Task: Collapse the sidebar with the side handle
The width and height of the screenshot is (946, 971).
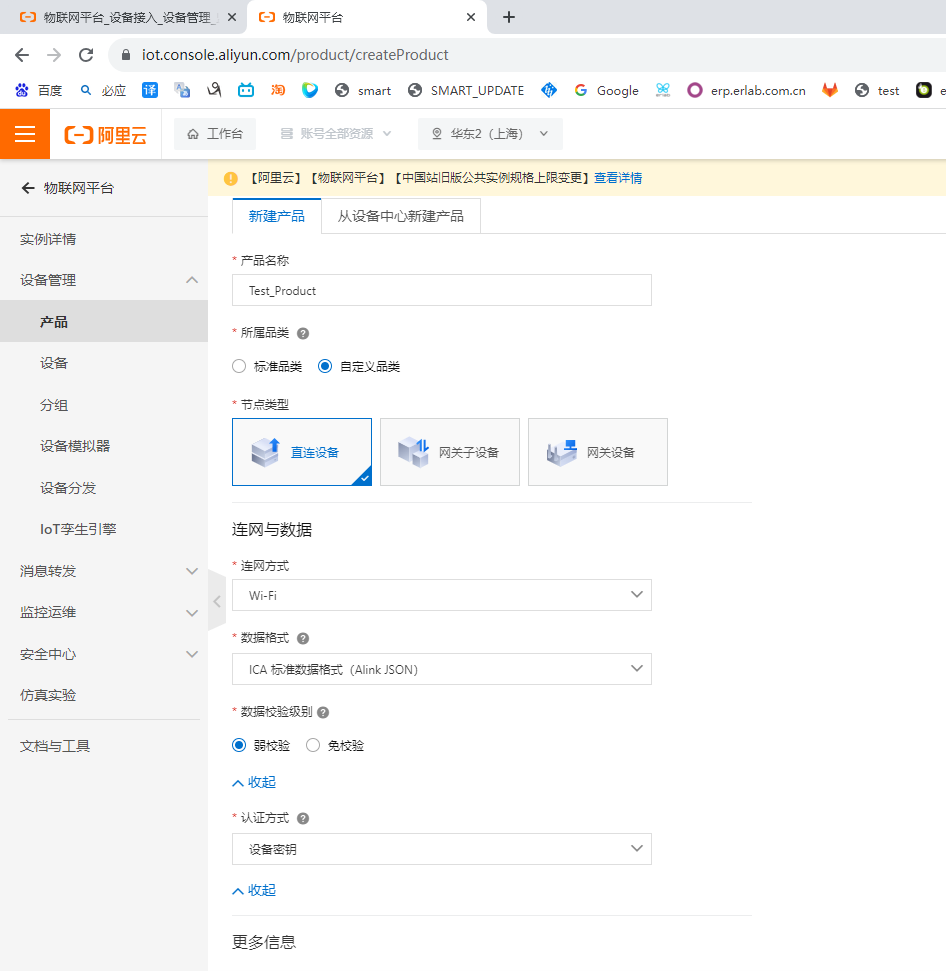Action: pos(217,601)
